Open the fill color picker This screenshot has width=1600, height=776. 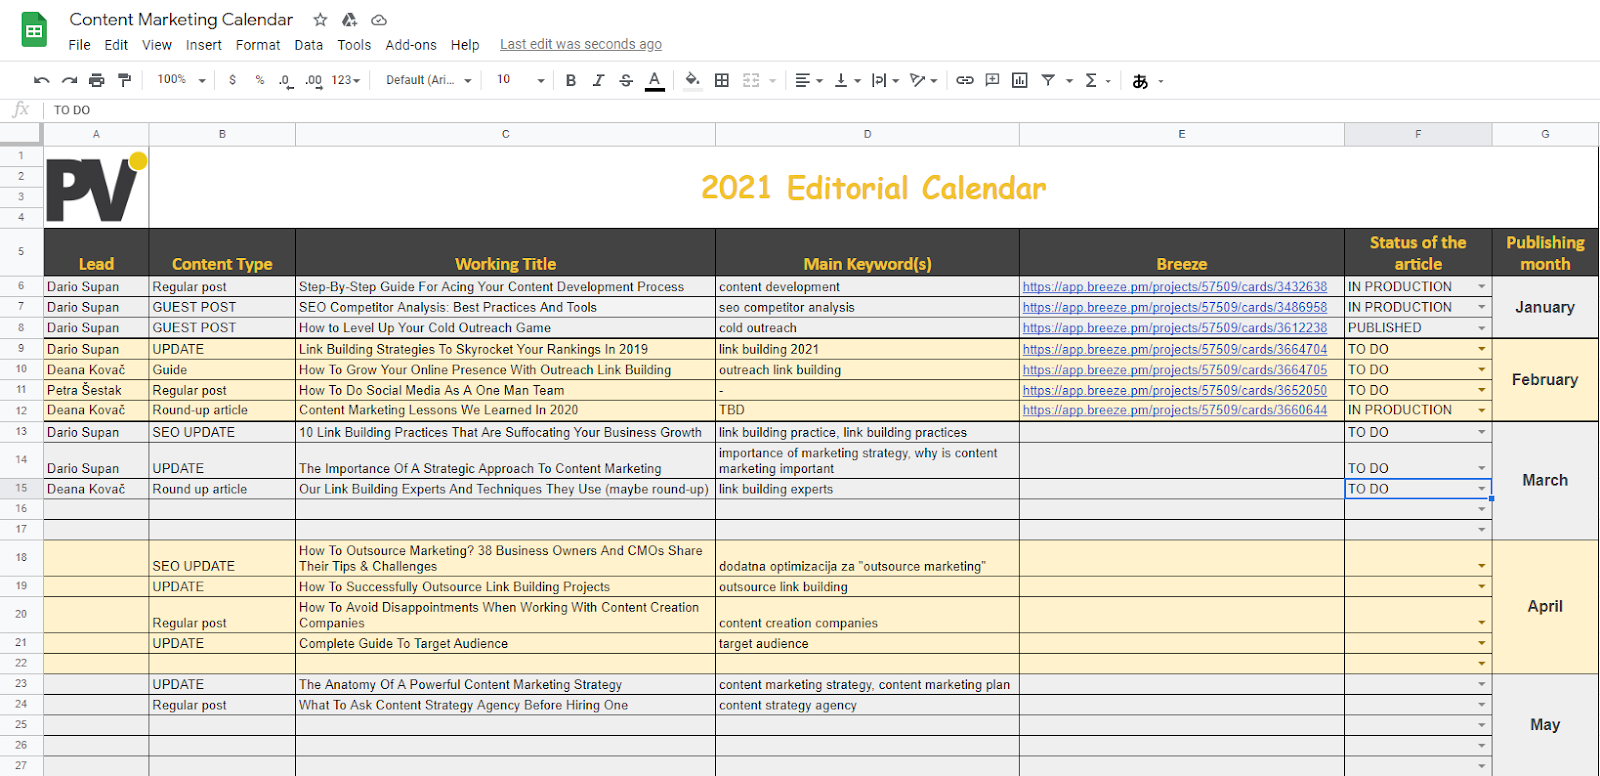coord(692,80)
